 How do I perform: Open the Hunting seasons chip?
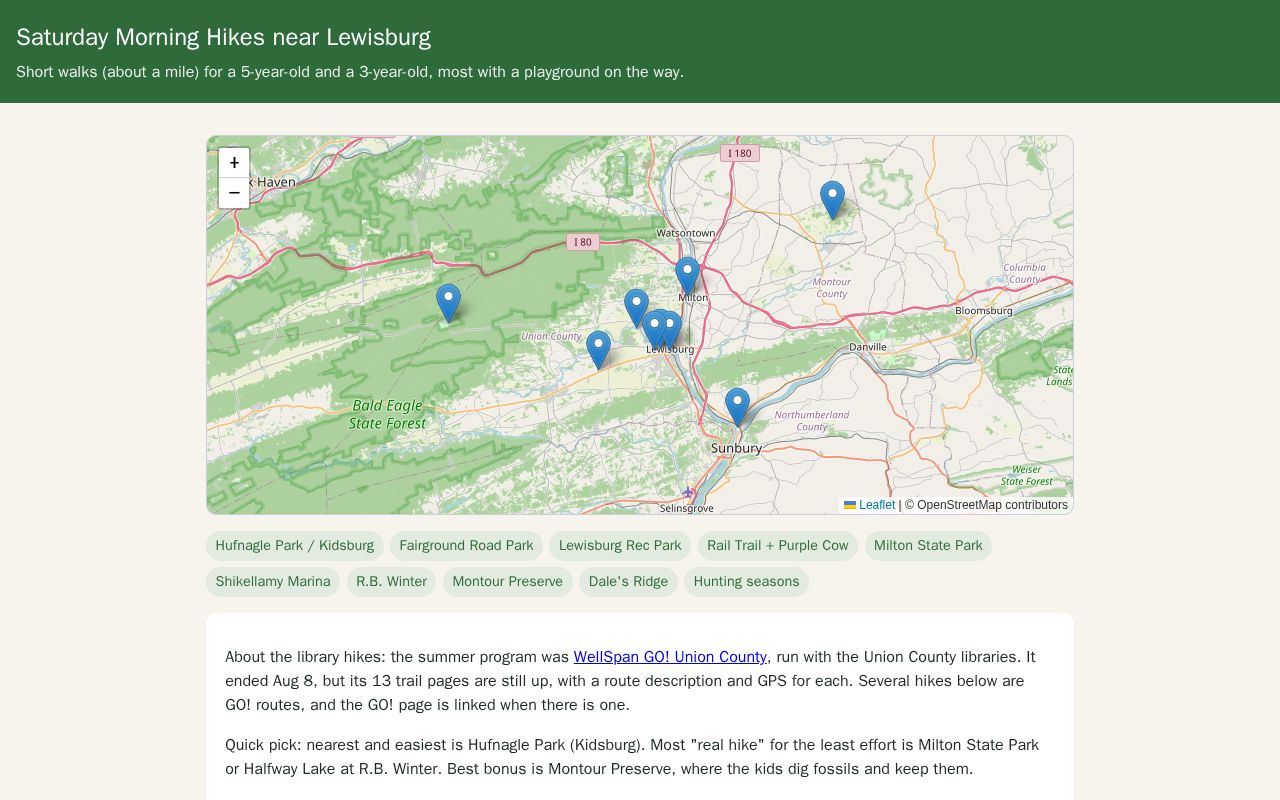(x=746, y=582)
